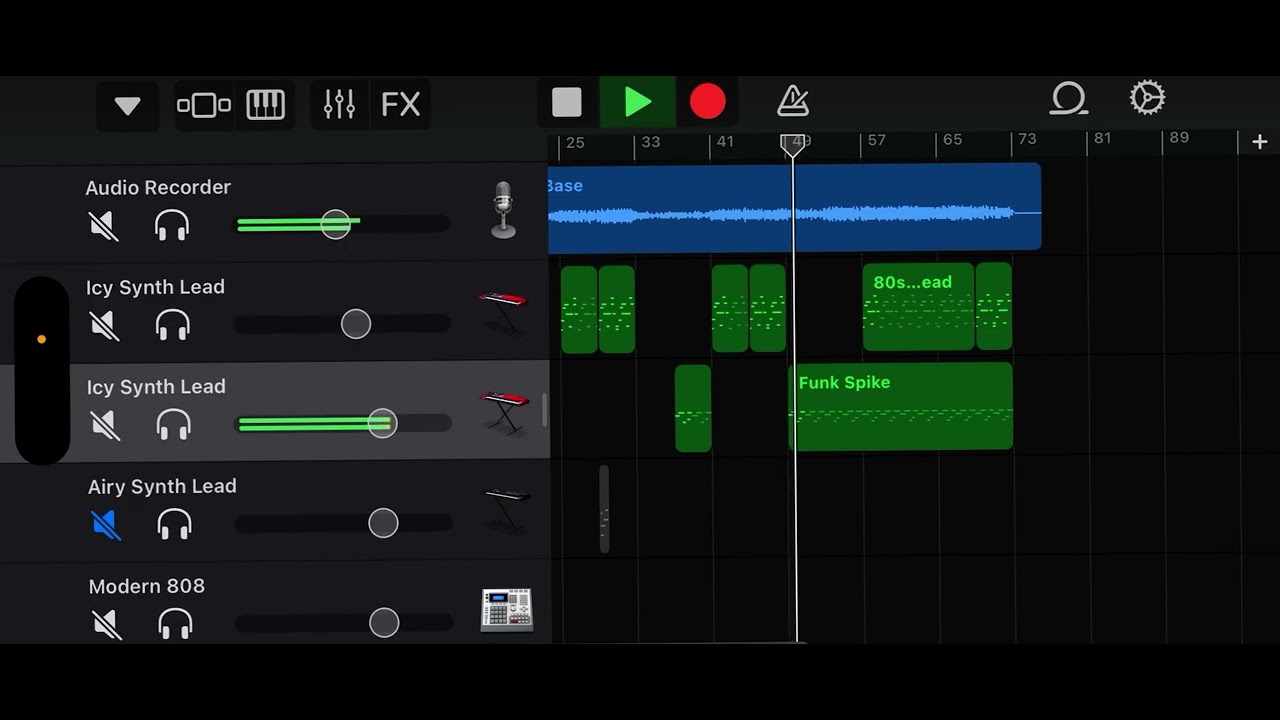1280x720 pixels.
Task: Open song settings gear
Action: (x=1147, y=98)
